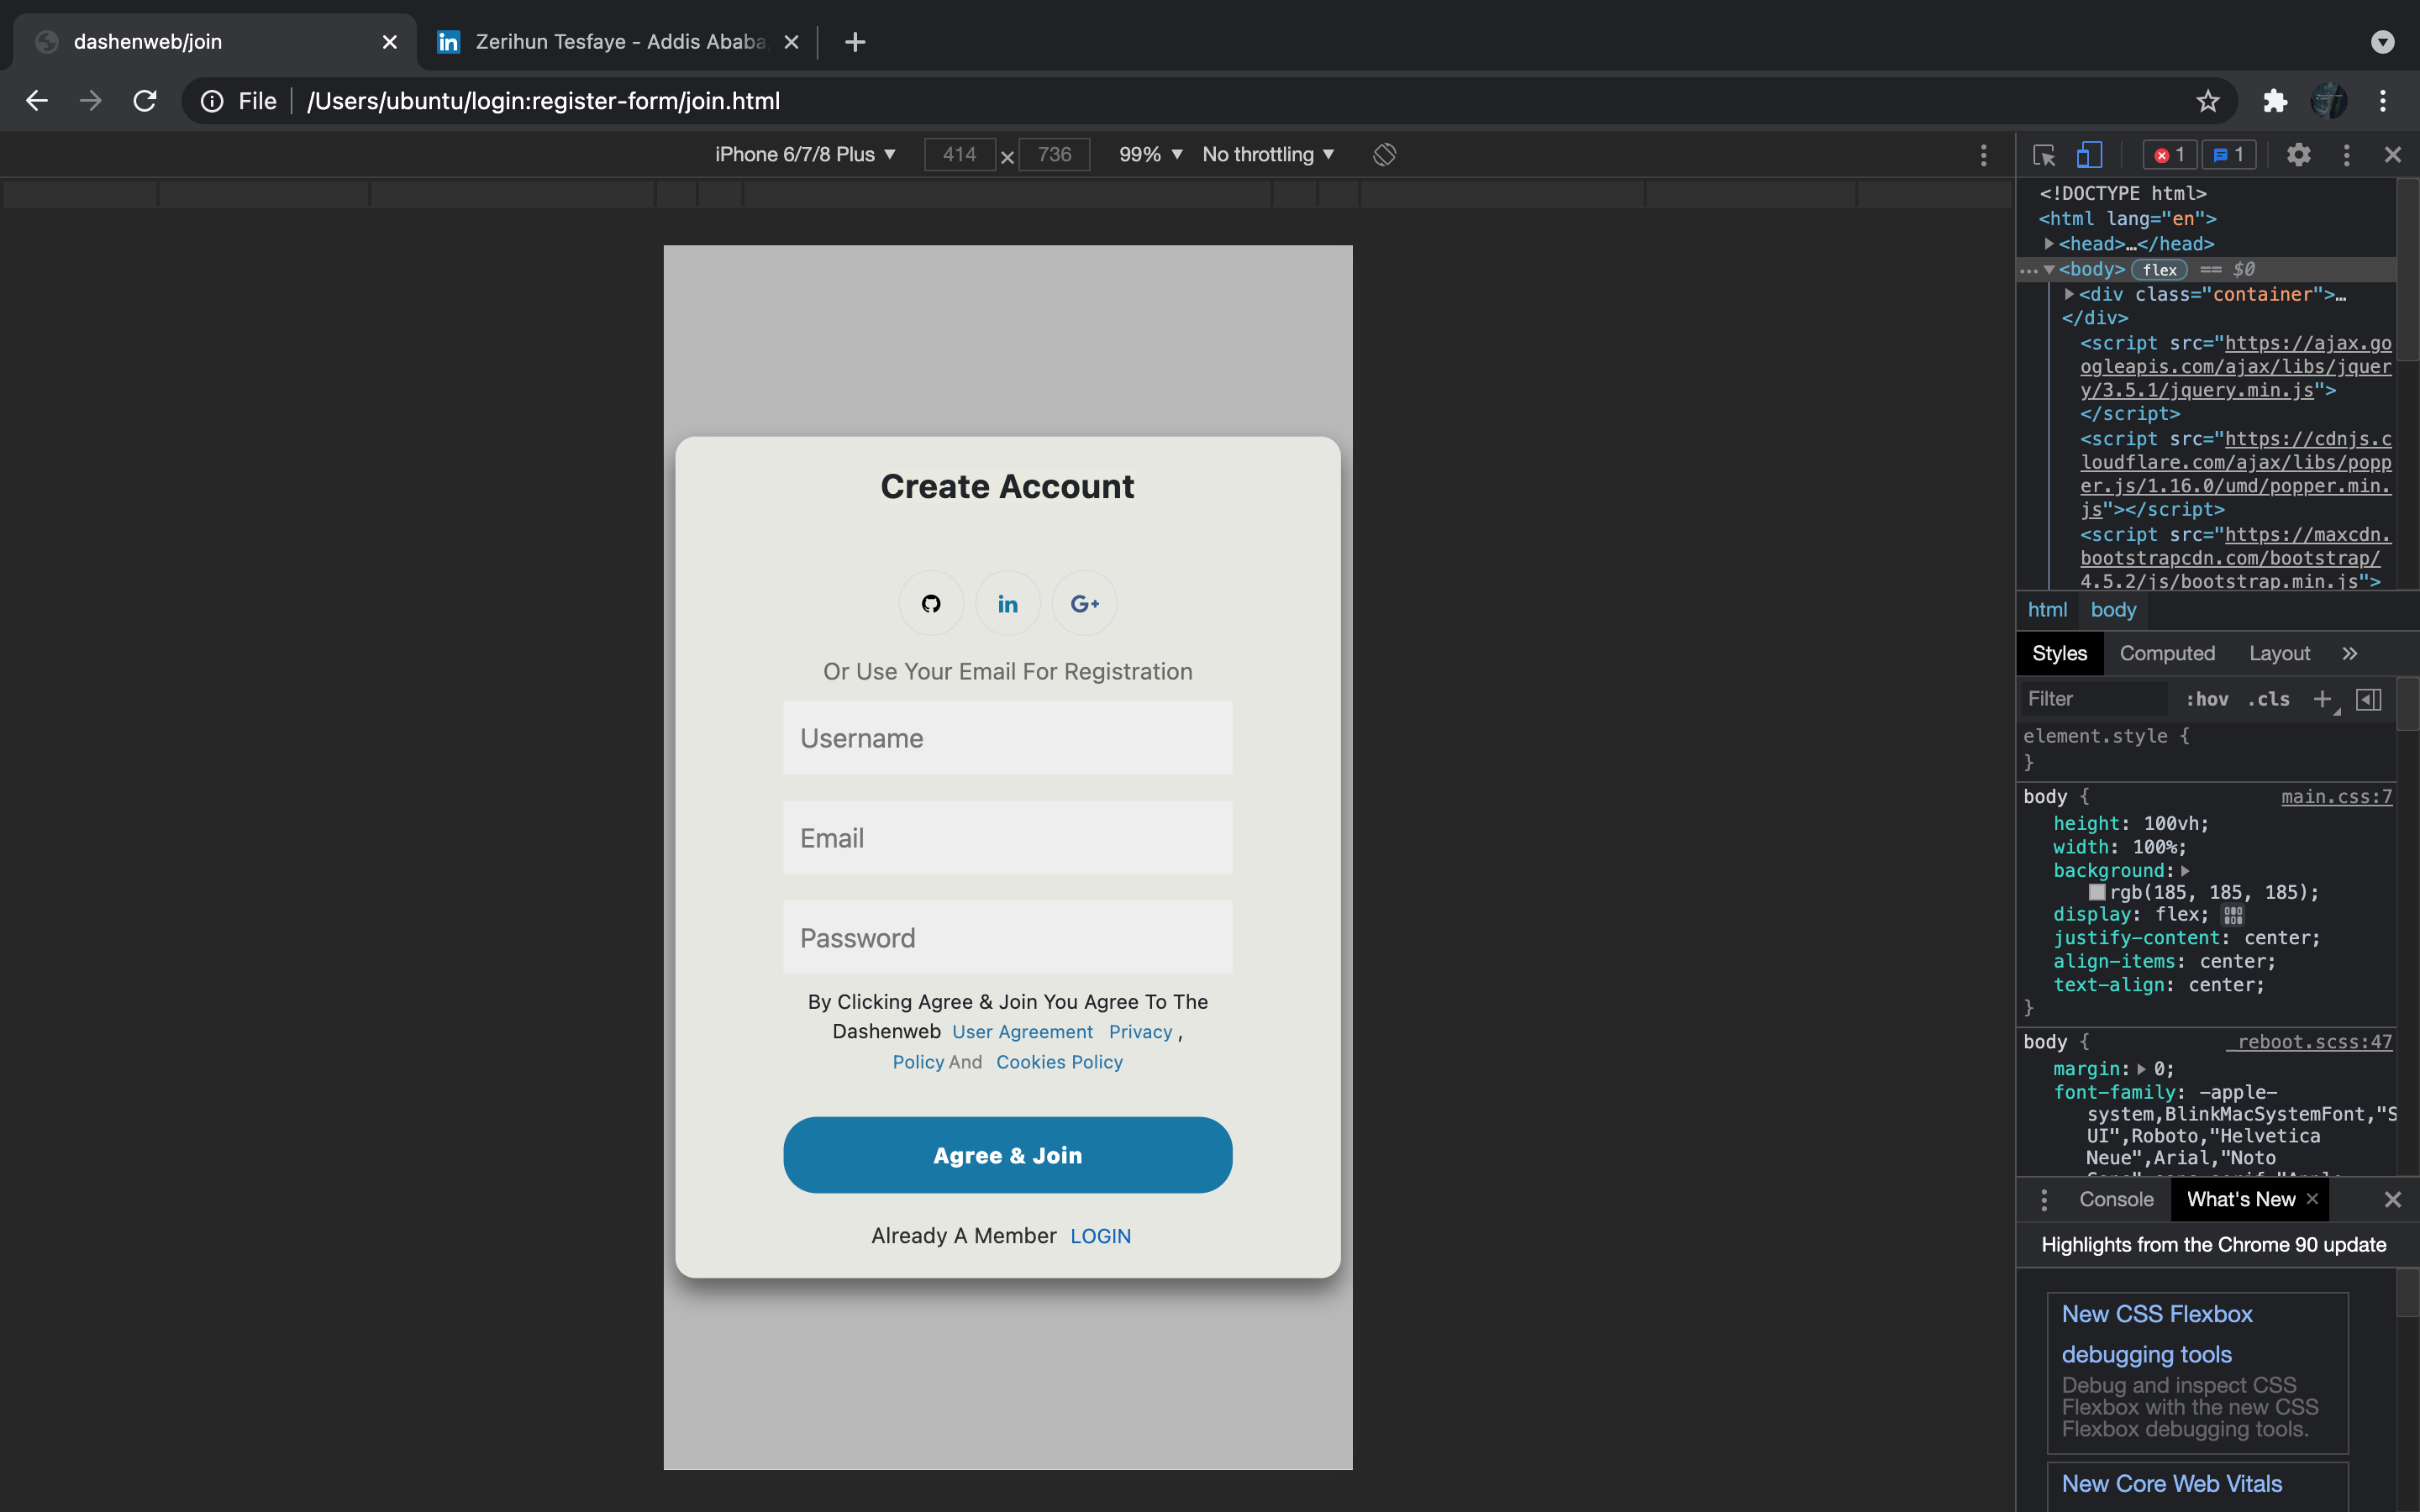Toggle the device toolbar icon
This screenshot has width=2420, height=1512.
click(x=2090, y=154)
